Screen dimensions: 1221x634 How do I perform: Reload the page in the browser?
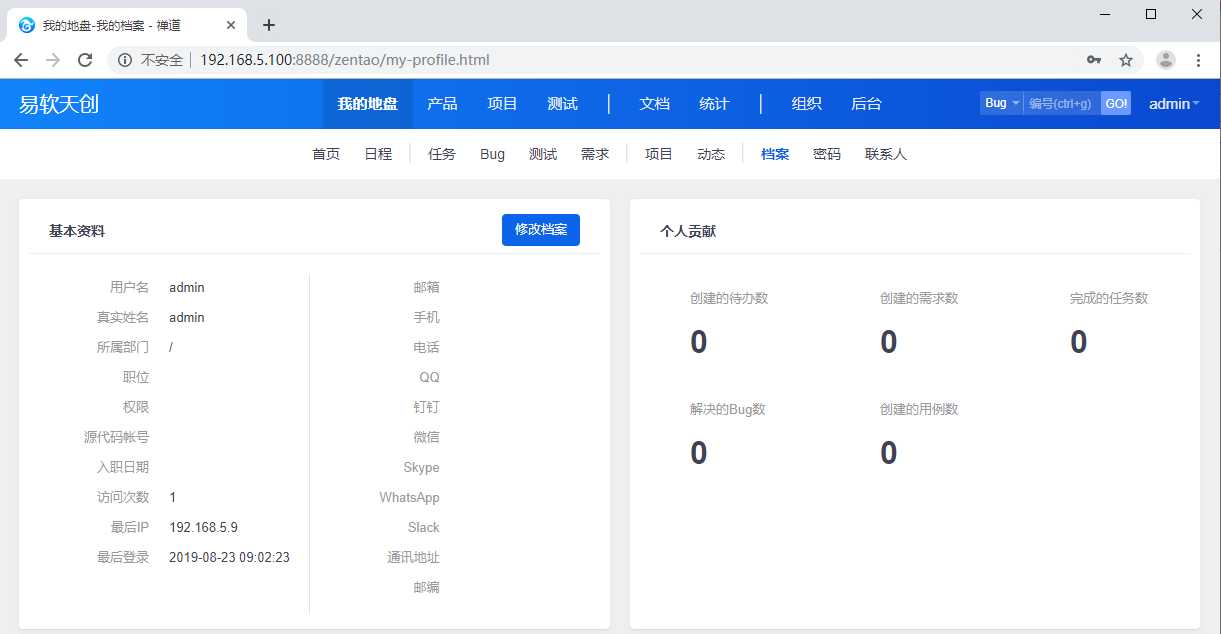[x=83, y=59]
